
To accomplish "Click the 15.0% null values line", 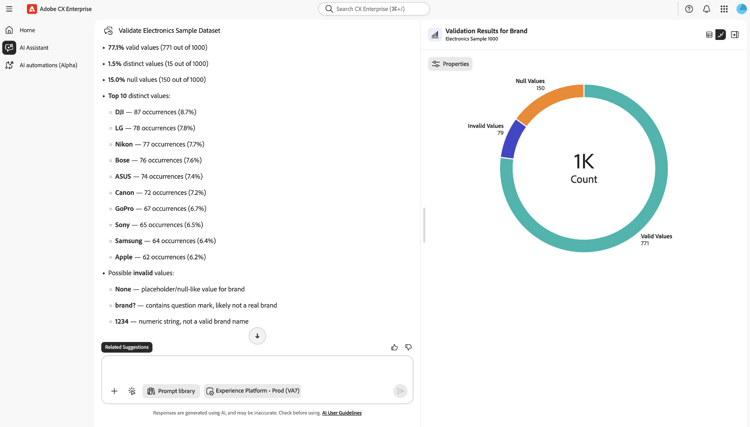I will click(x=157, y=80).
